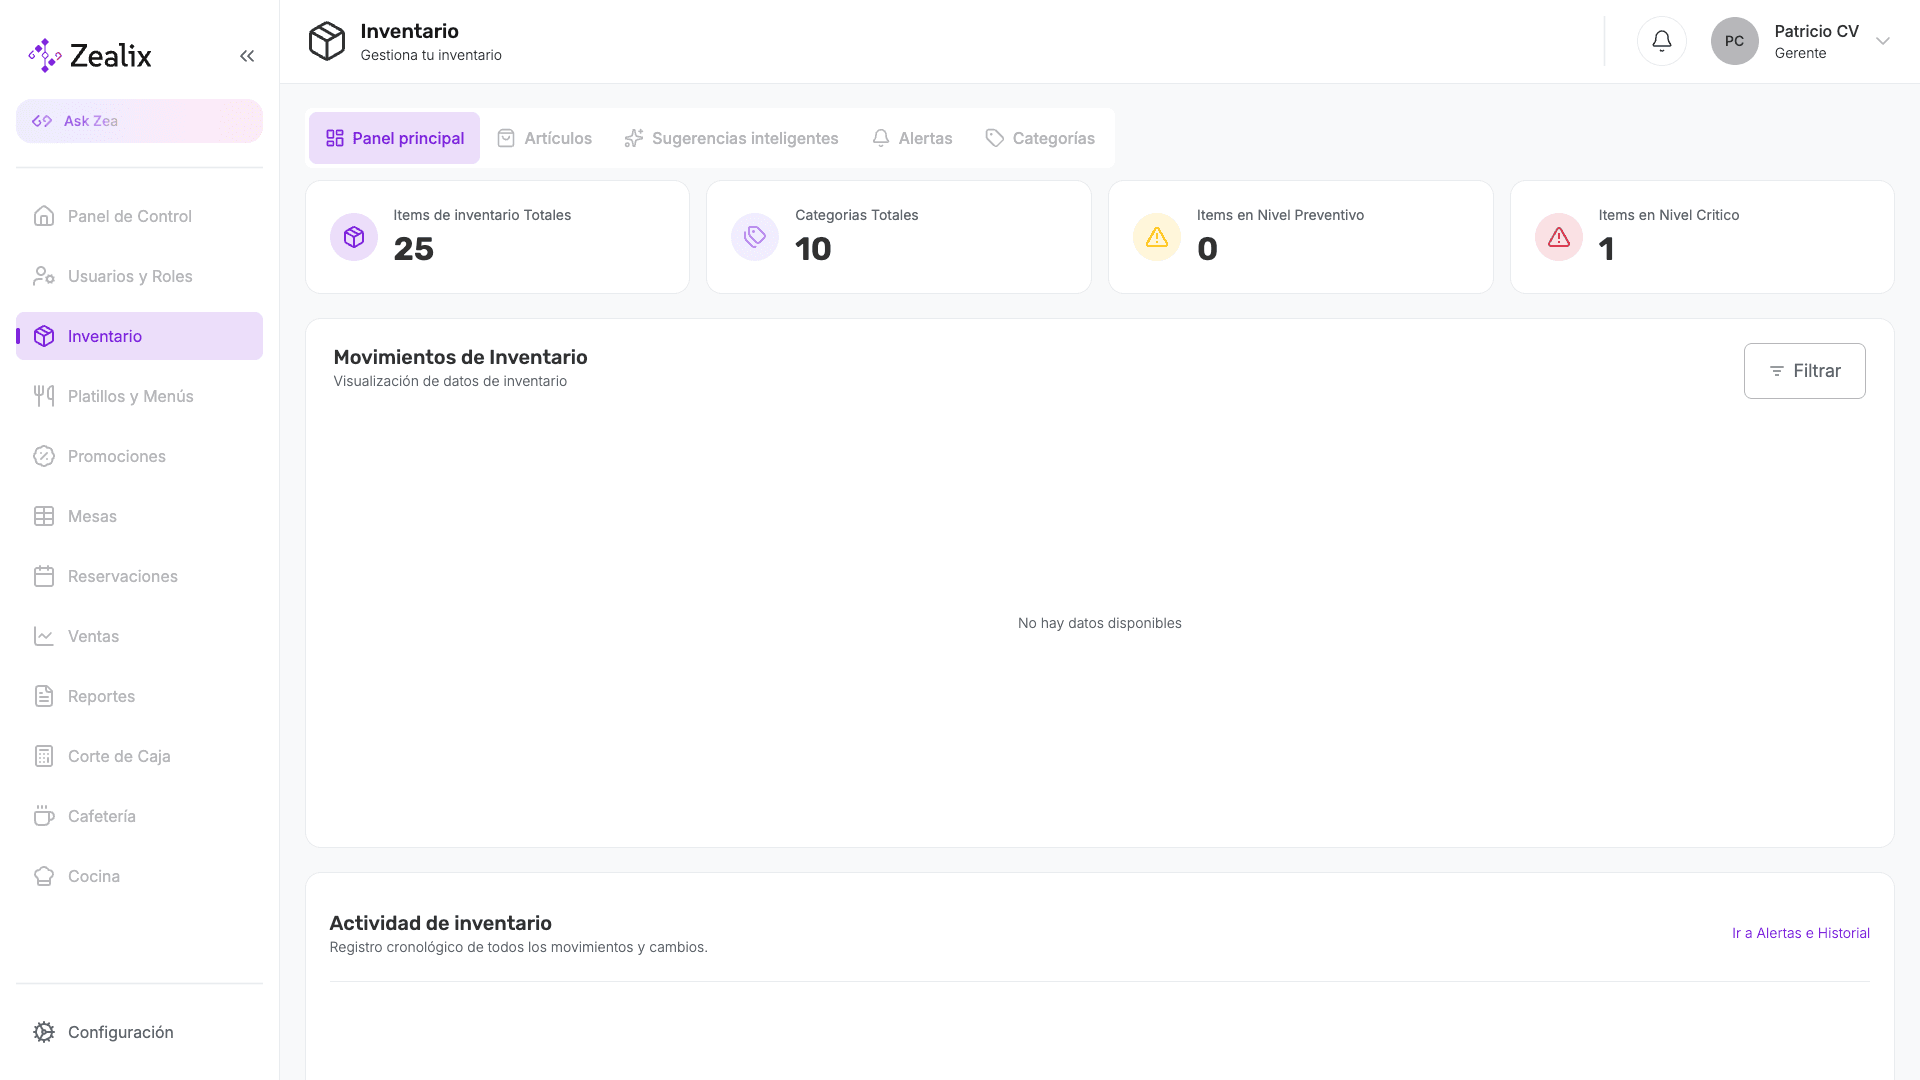The width and height of the screenshot is (1920, 1080).
Task: Click the Usuarios y Roles icon
Action: (44, 276)
